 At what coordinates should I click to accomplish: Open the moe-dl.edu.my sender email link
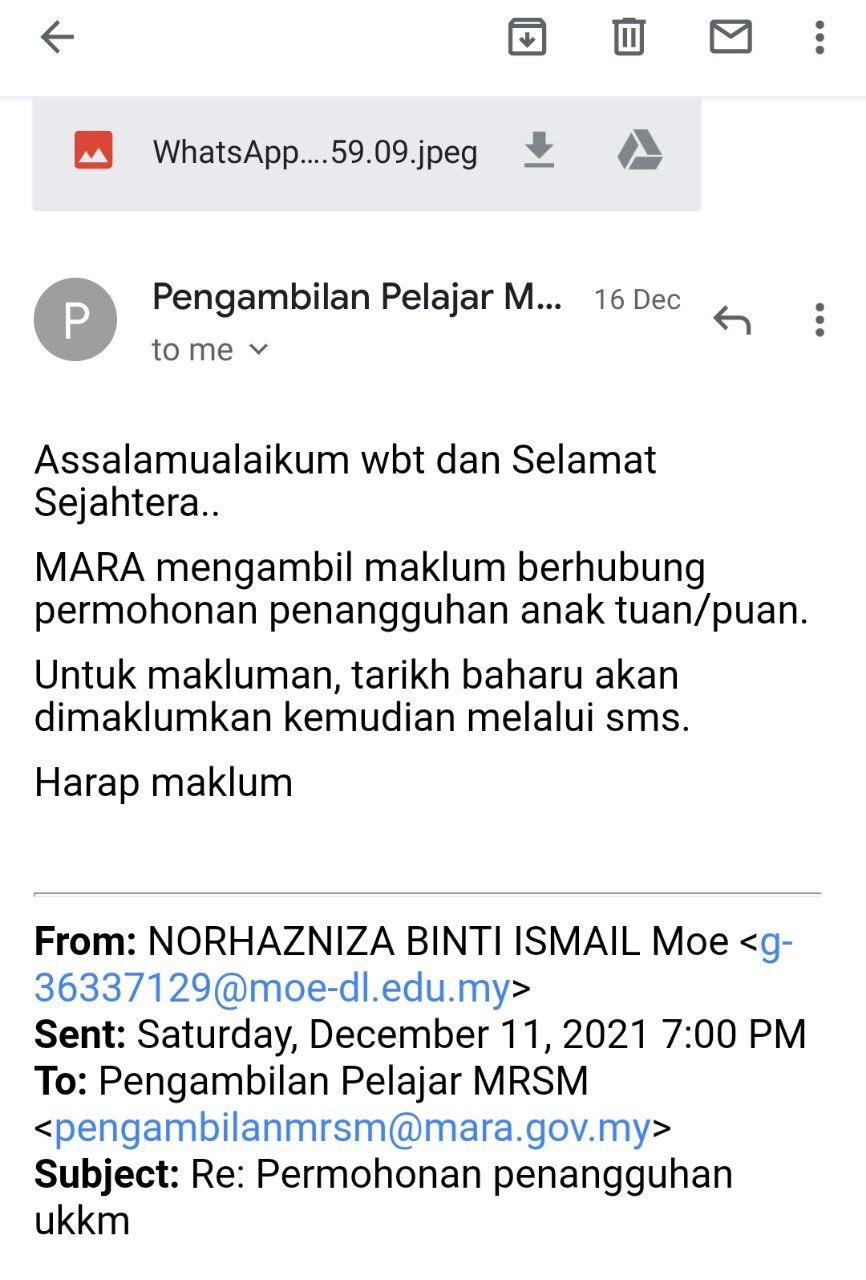[272, 988]
